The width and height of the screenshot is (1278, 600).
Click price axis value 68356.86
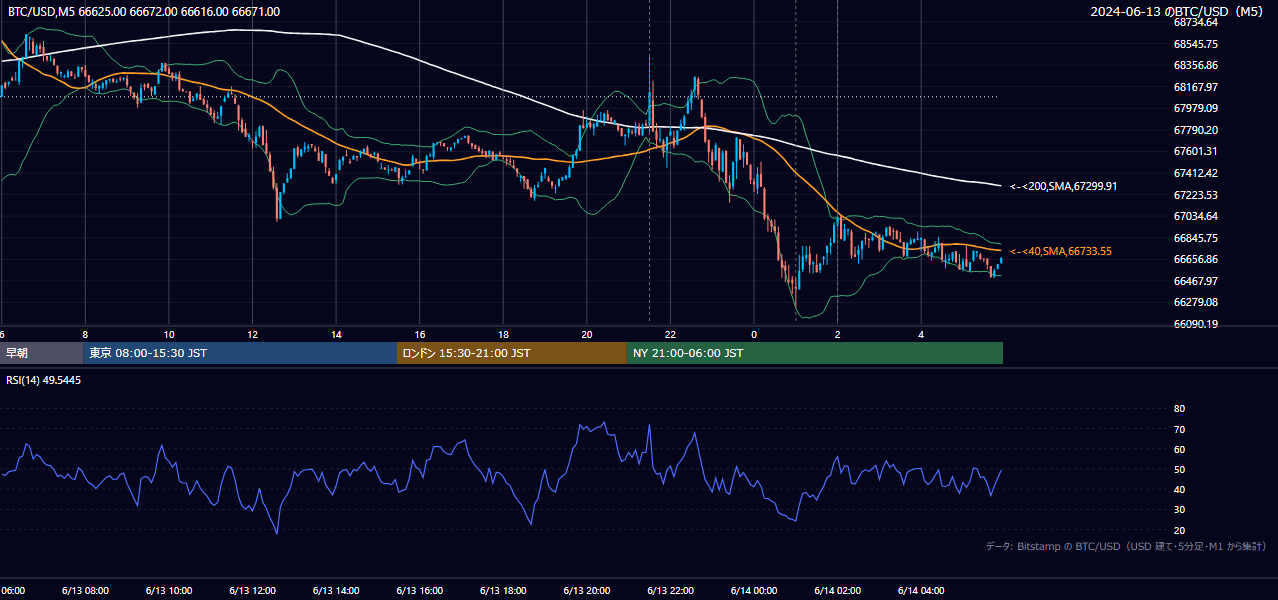click(x=1195, y=65)
